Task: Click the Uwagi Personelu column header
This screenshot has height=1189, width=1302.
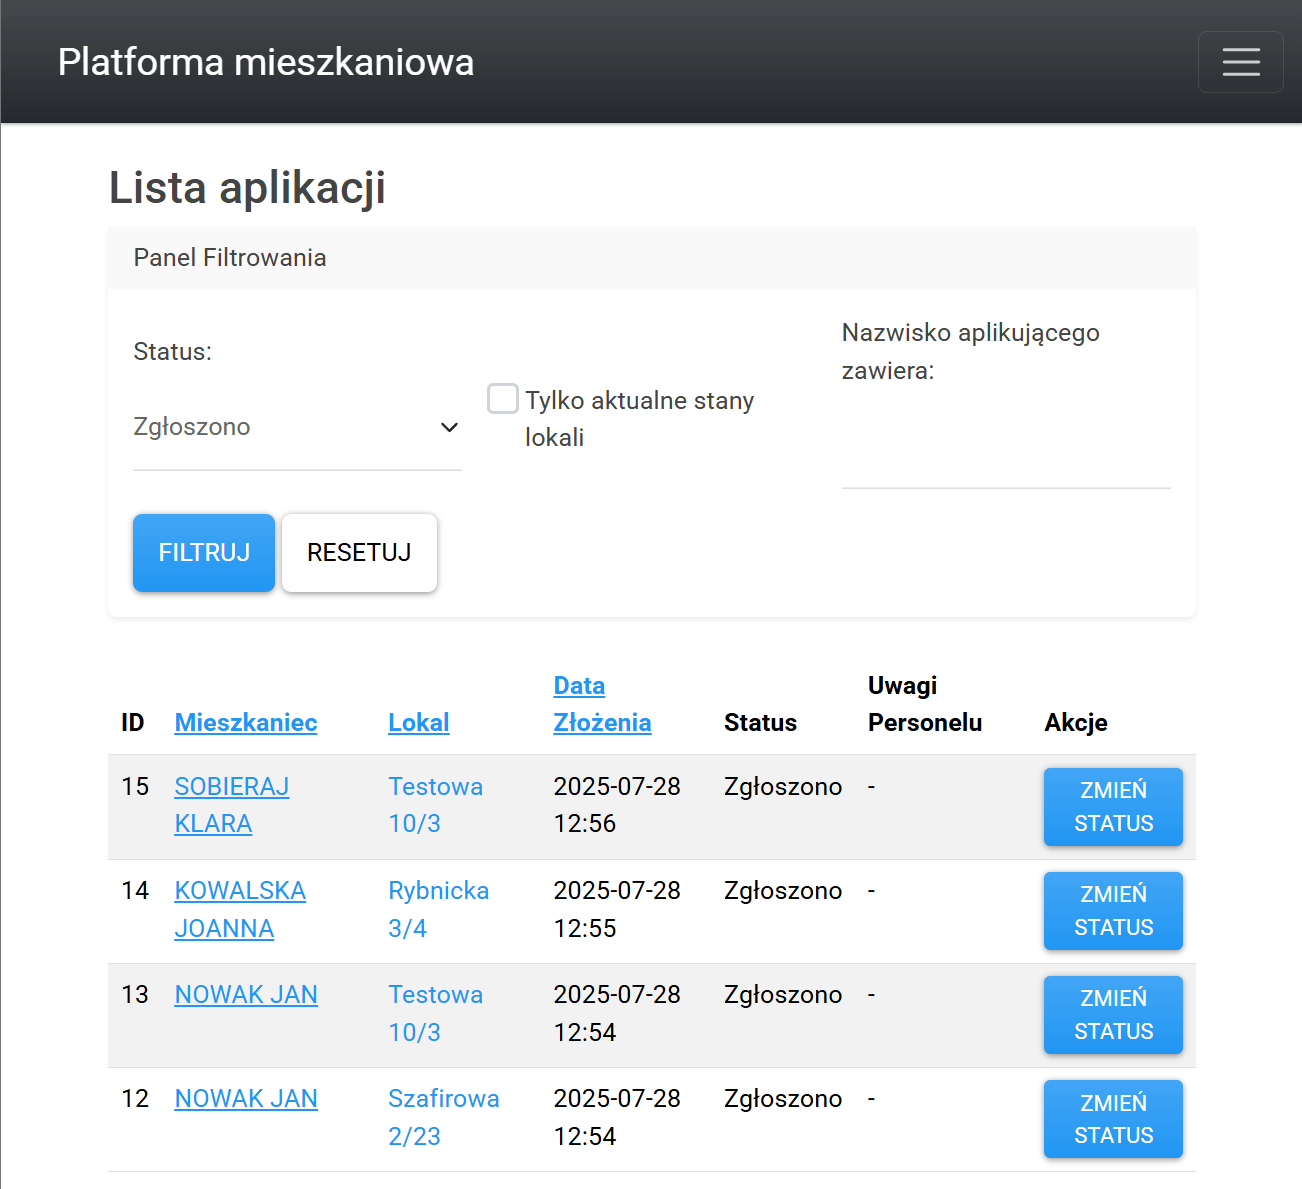Action: coord(925,704)
